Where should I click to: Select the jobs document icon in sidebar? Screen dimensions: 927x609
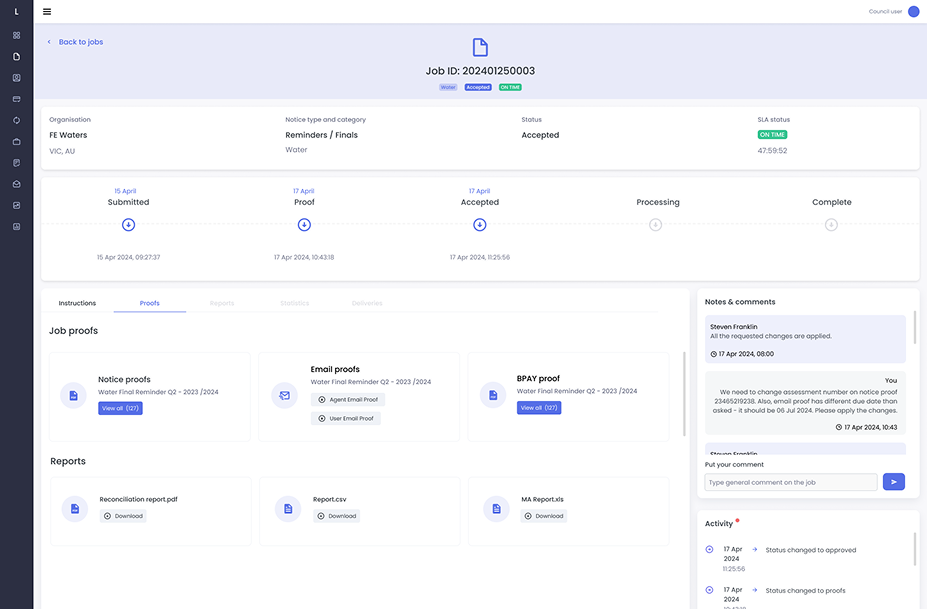[17, 56]
